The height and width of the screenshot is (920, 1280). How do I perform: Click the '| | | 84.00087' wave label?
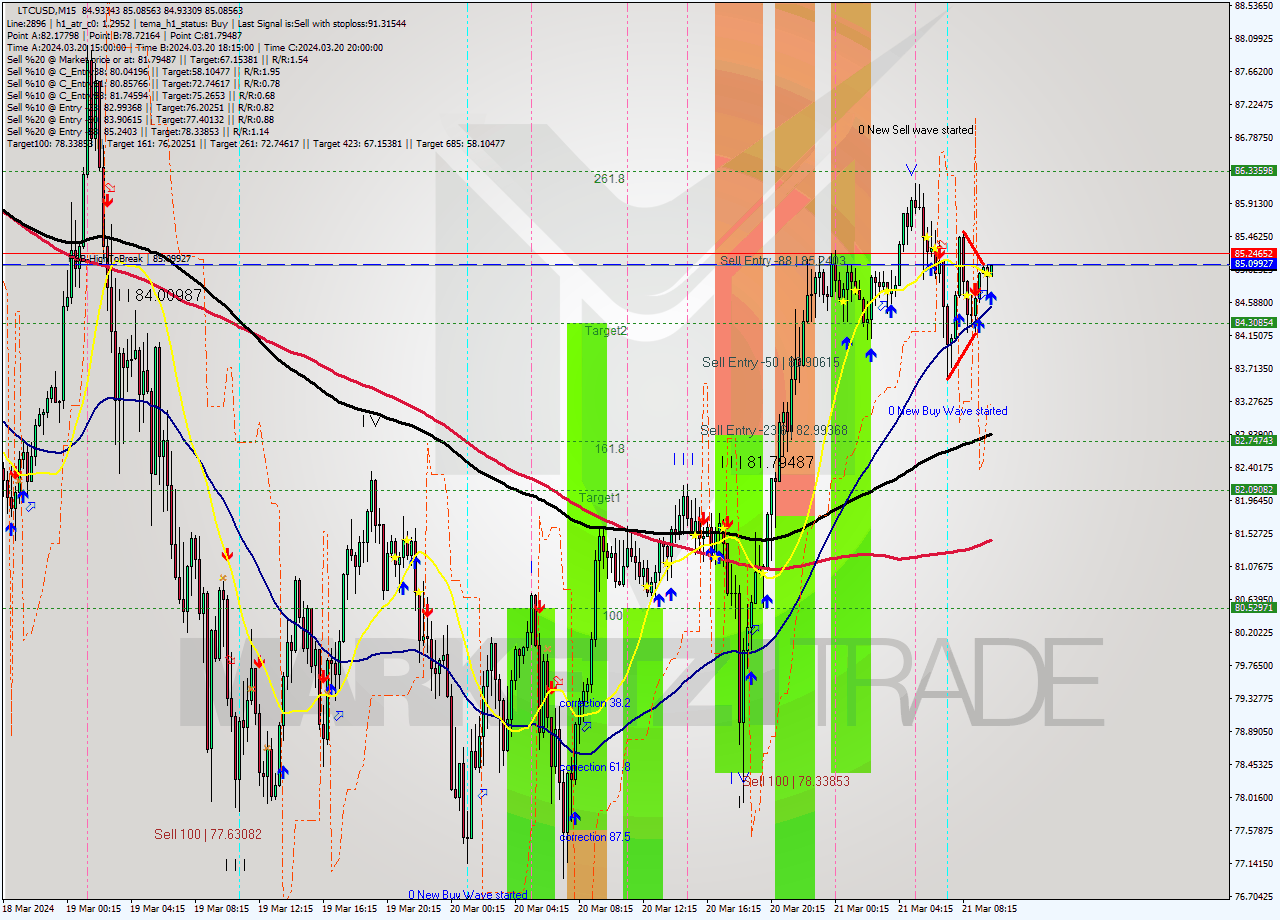click(159, 295)
